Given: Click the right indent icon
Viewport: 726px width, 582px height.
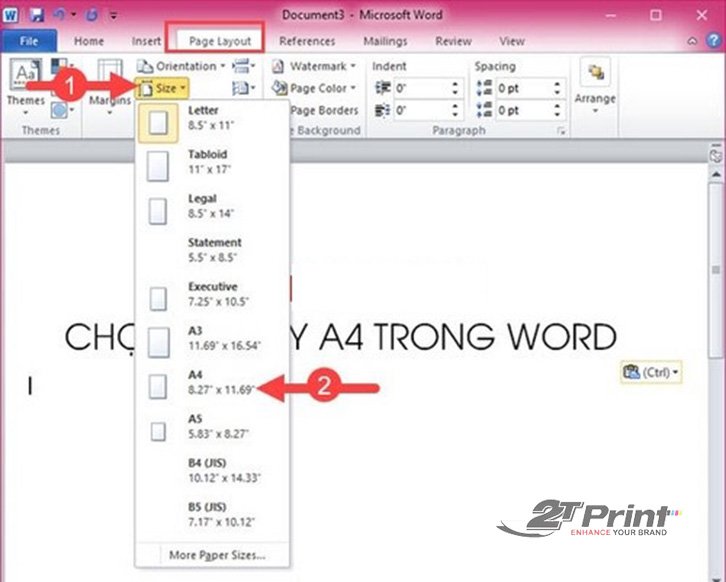Looking at the screenshot, I should tap(382, 110).
